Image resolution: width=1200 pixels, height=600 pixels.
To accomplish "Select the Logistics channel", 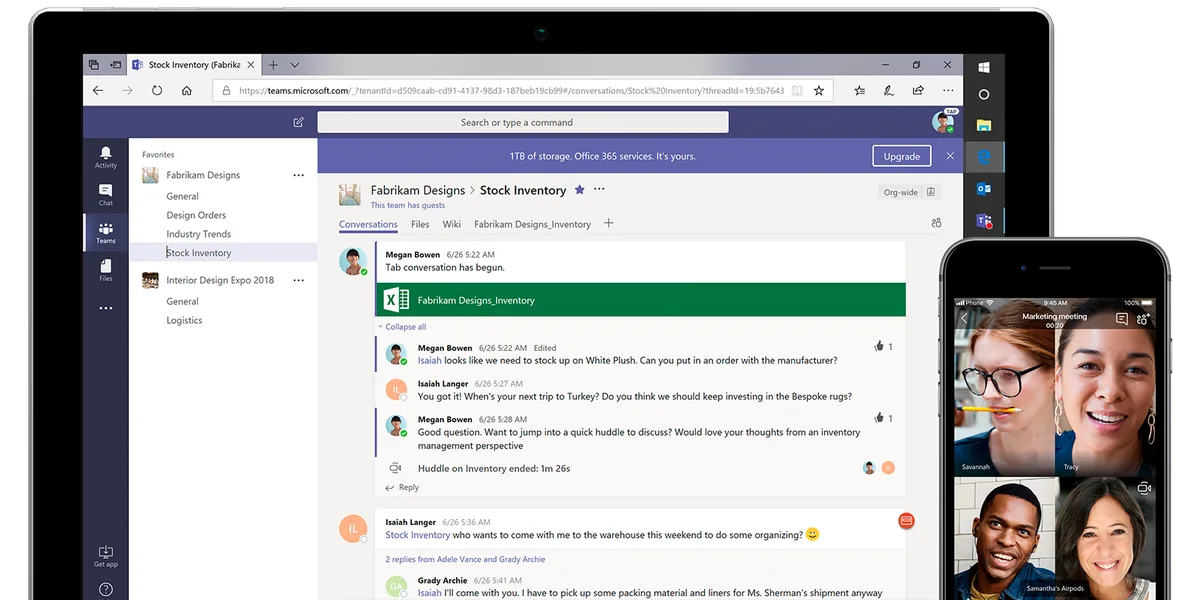I will click(x=184, y=320).
